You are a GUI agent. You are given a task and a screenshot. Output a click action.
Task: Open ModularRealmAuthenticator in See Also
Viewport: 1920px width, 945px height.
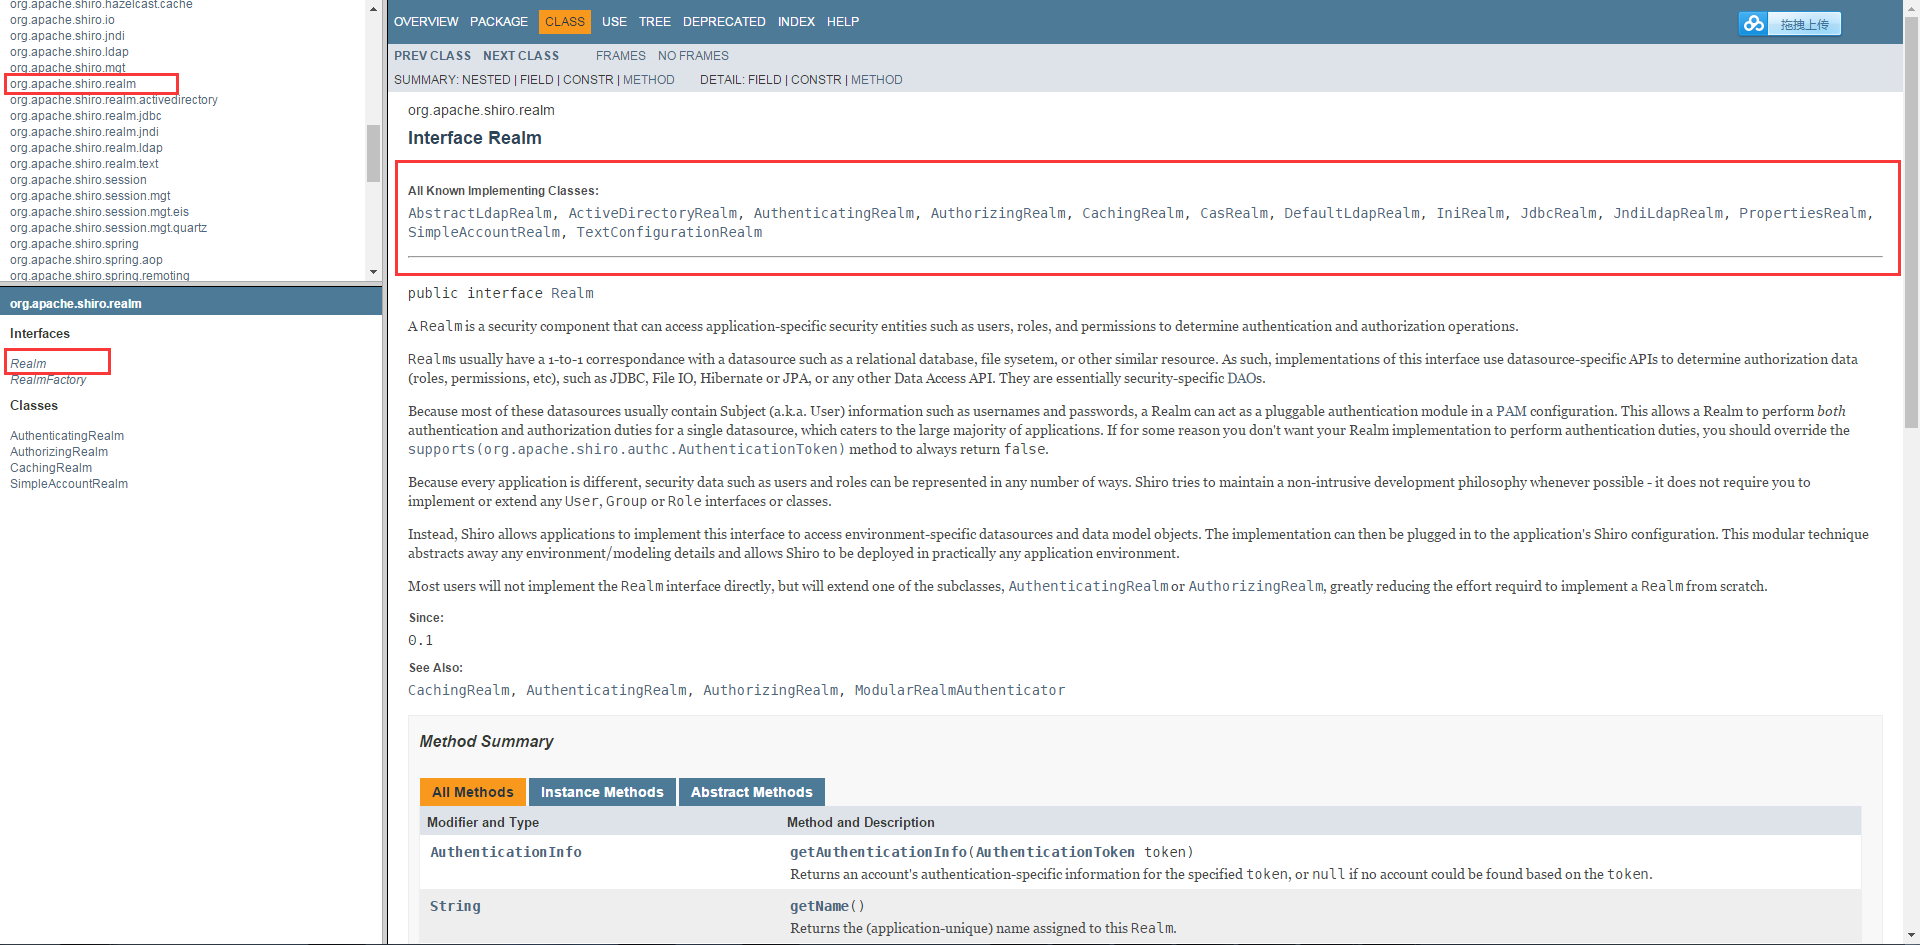click(960, 690)
